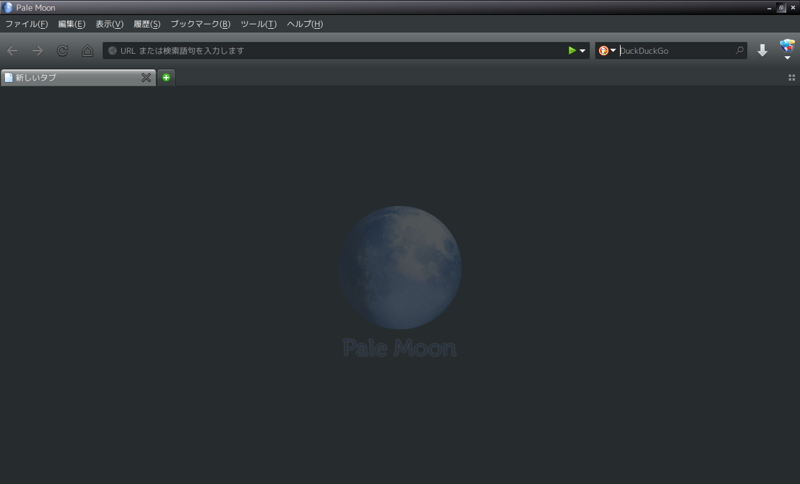Open the 表示(V) menu
Viewport: 800px width, 484px height.
pos(109,24)
